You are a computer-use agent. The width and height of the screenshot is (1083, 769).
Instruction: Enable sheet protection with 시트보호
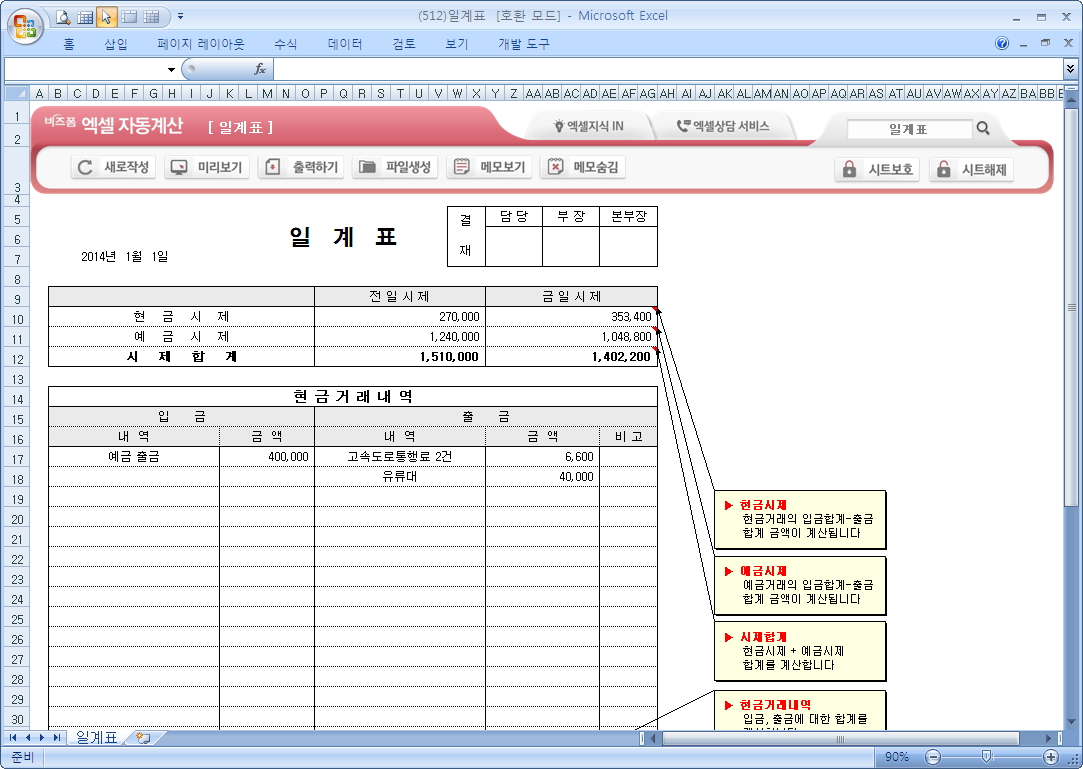click(878, 169)
